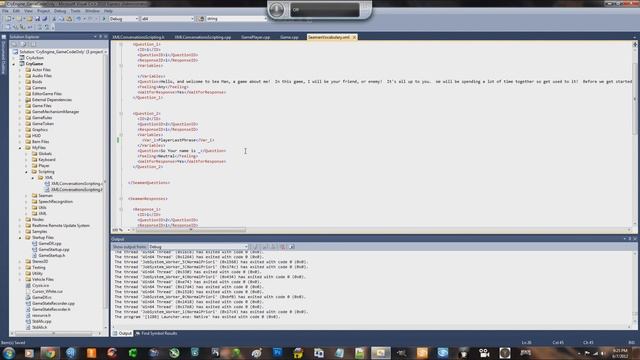This screenshot has width=640, height=360.
Task: Click Save All toolbar icon
Action: tap(45, 19)
